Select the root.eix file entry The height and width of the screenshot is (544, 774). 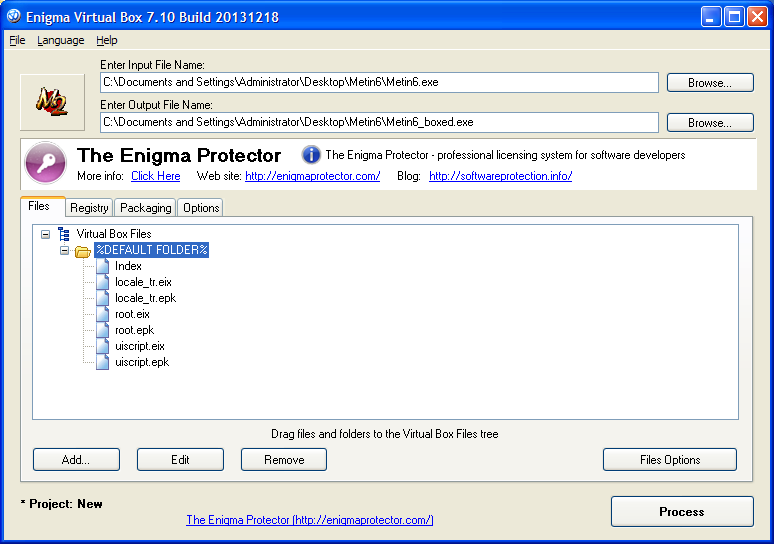[x=132, y=314]
